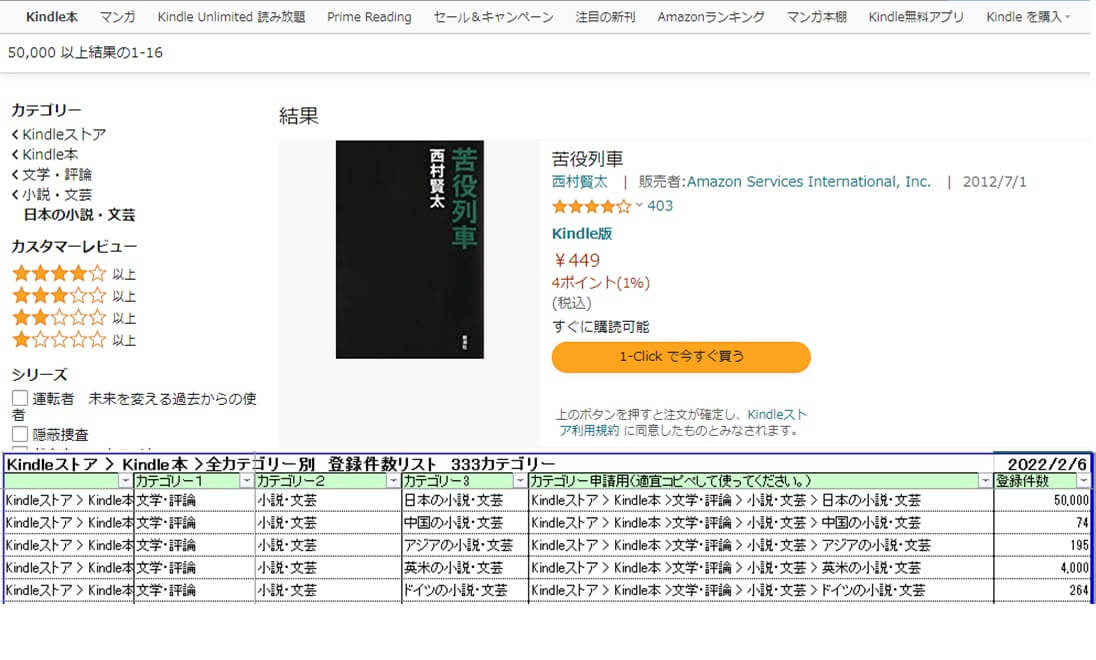The height and width of the screenshot is (660, 1096).
Task: Check the 運転者 series checkbox
Action: coord(20,399)
